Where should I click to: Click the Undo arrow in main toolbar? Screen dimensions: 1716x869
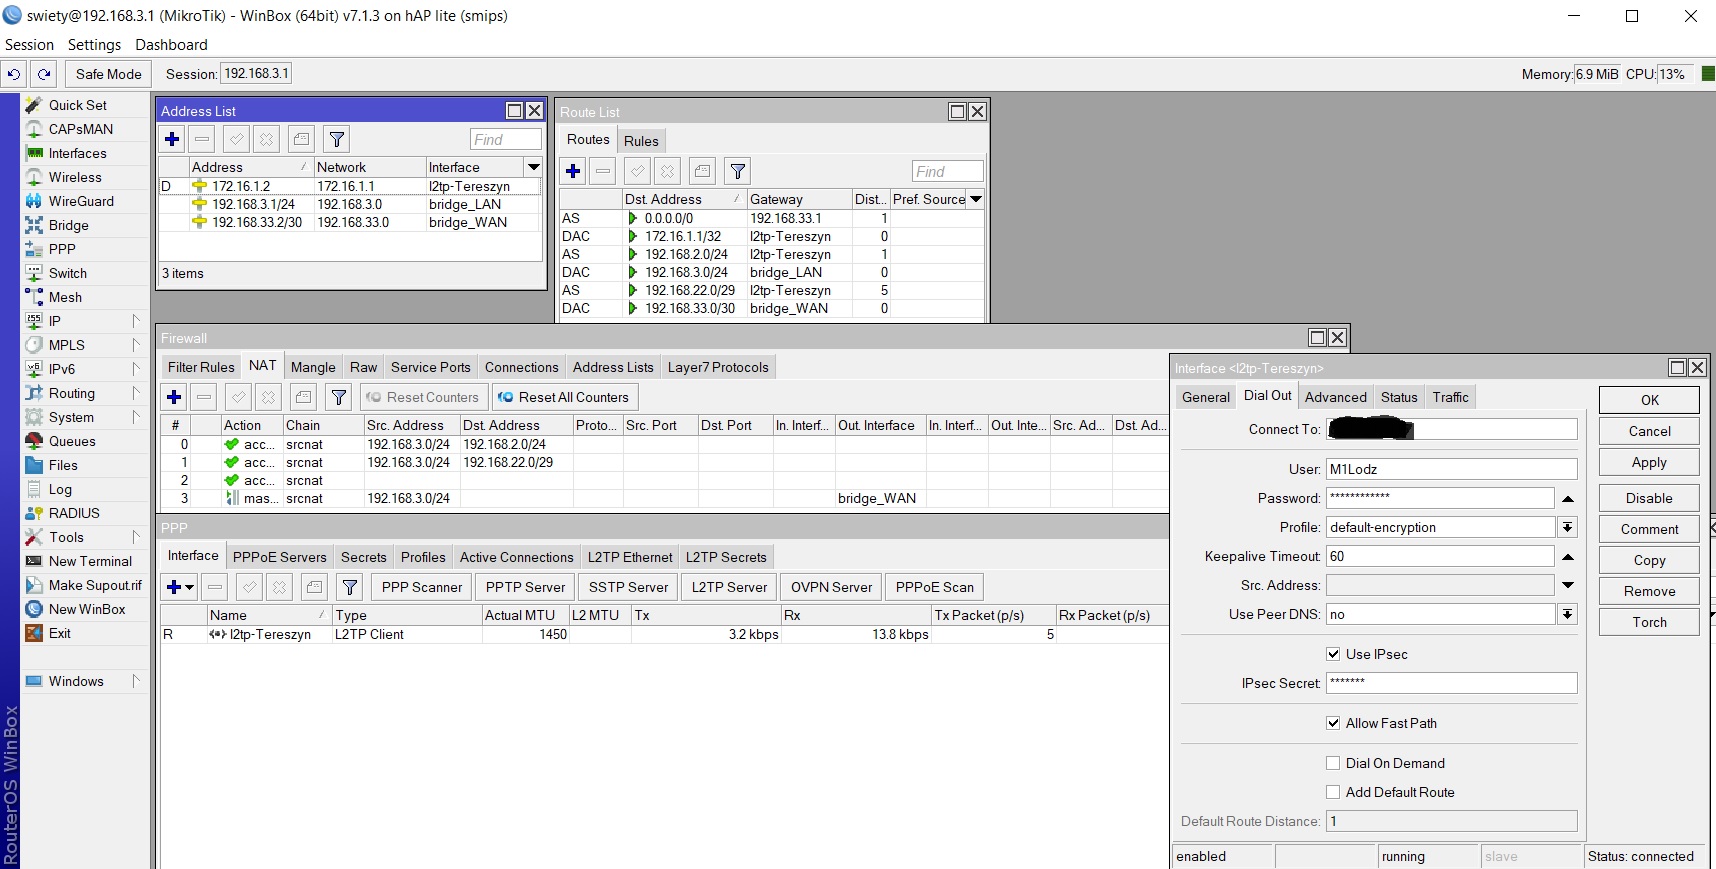[14, 74]
